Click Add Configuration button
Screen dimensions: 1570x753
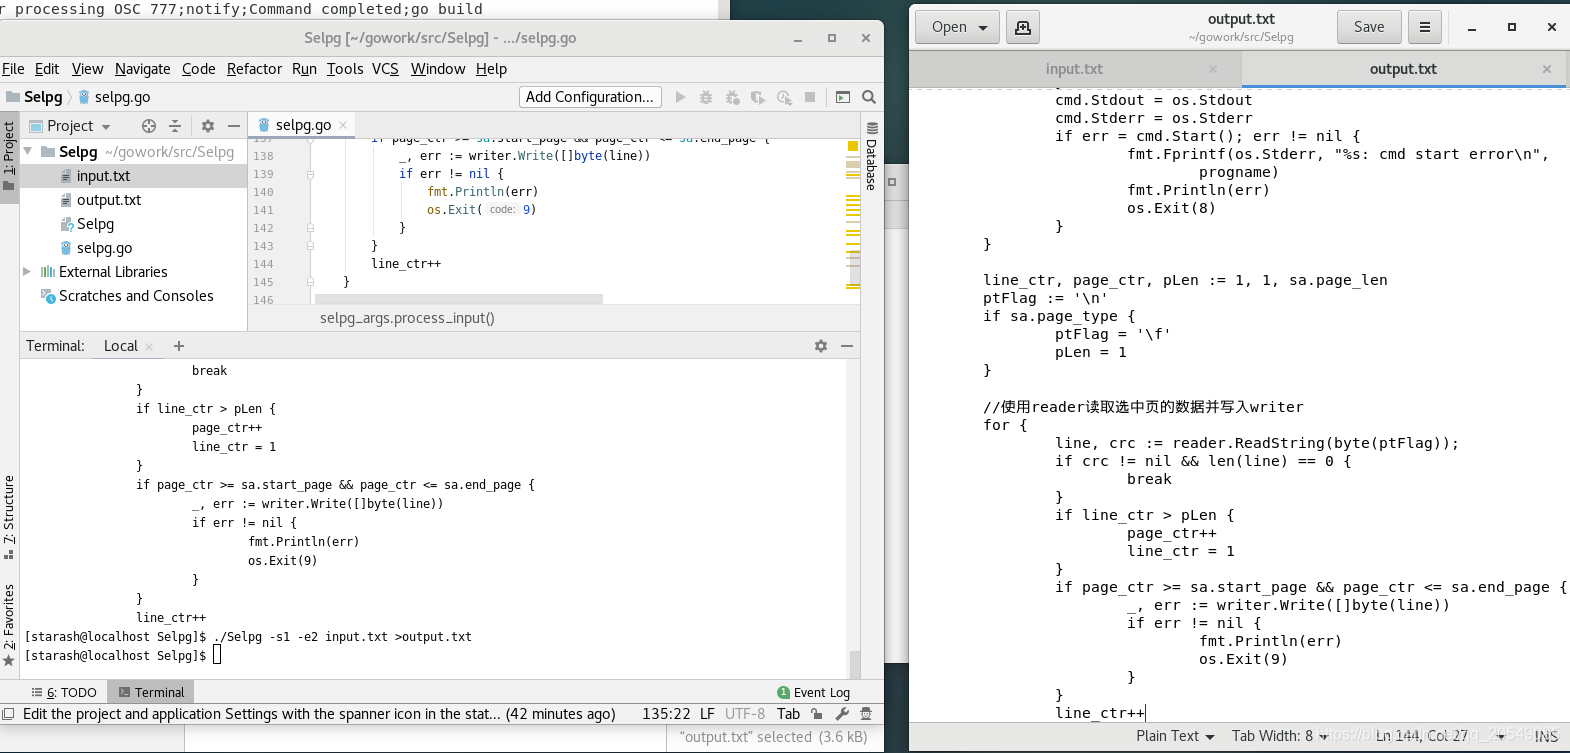point(590,97)
